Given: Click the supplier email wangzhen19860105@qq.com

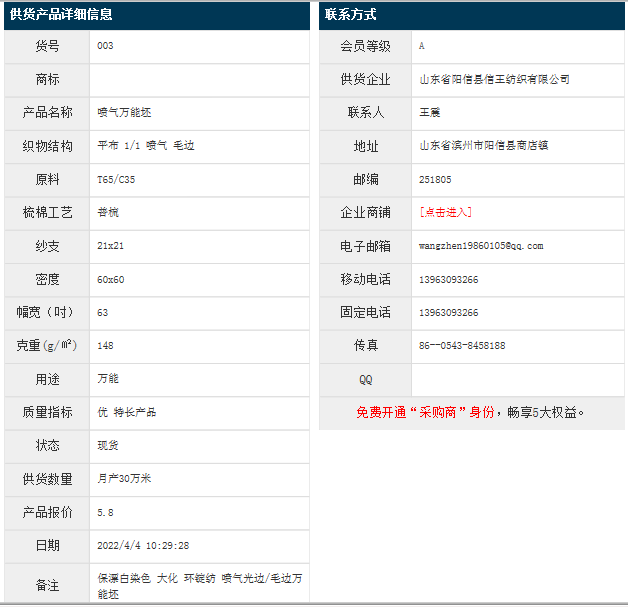Looking at the screenshot, I should tap(481, 246).
